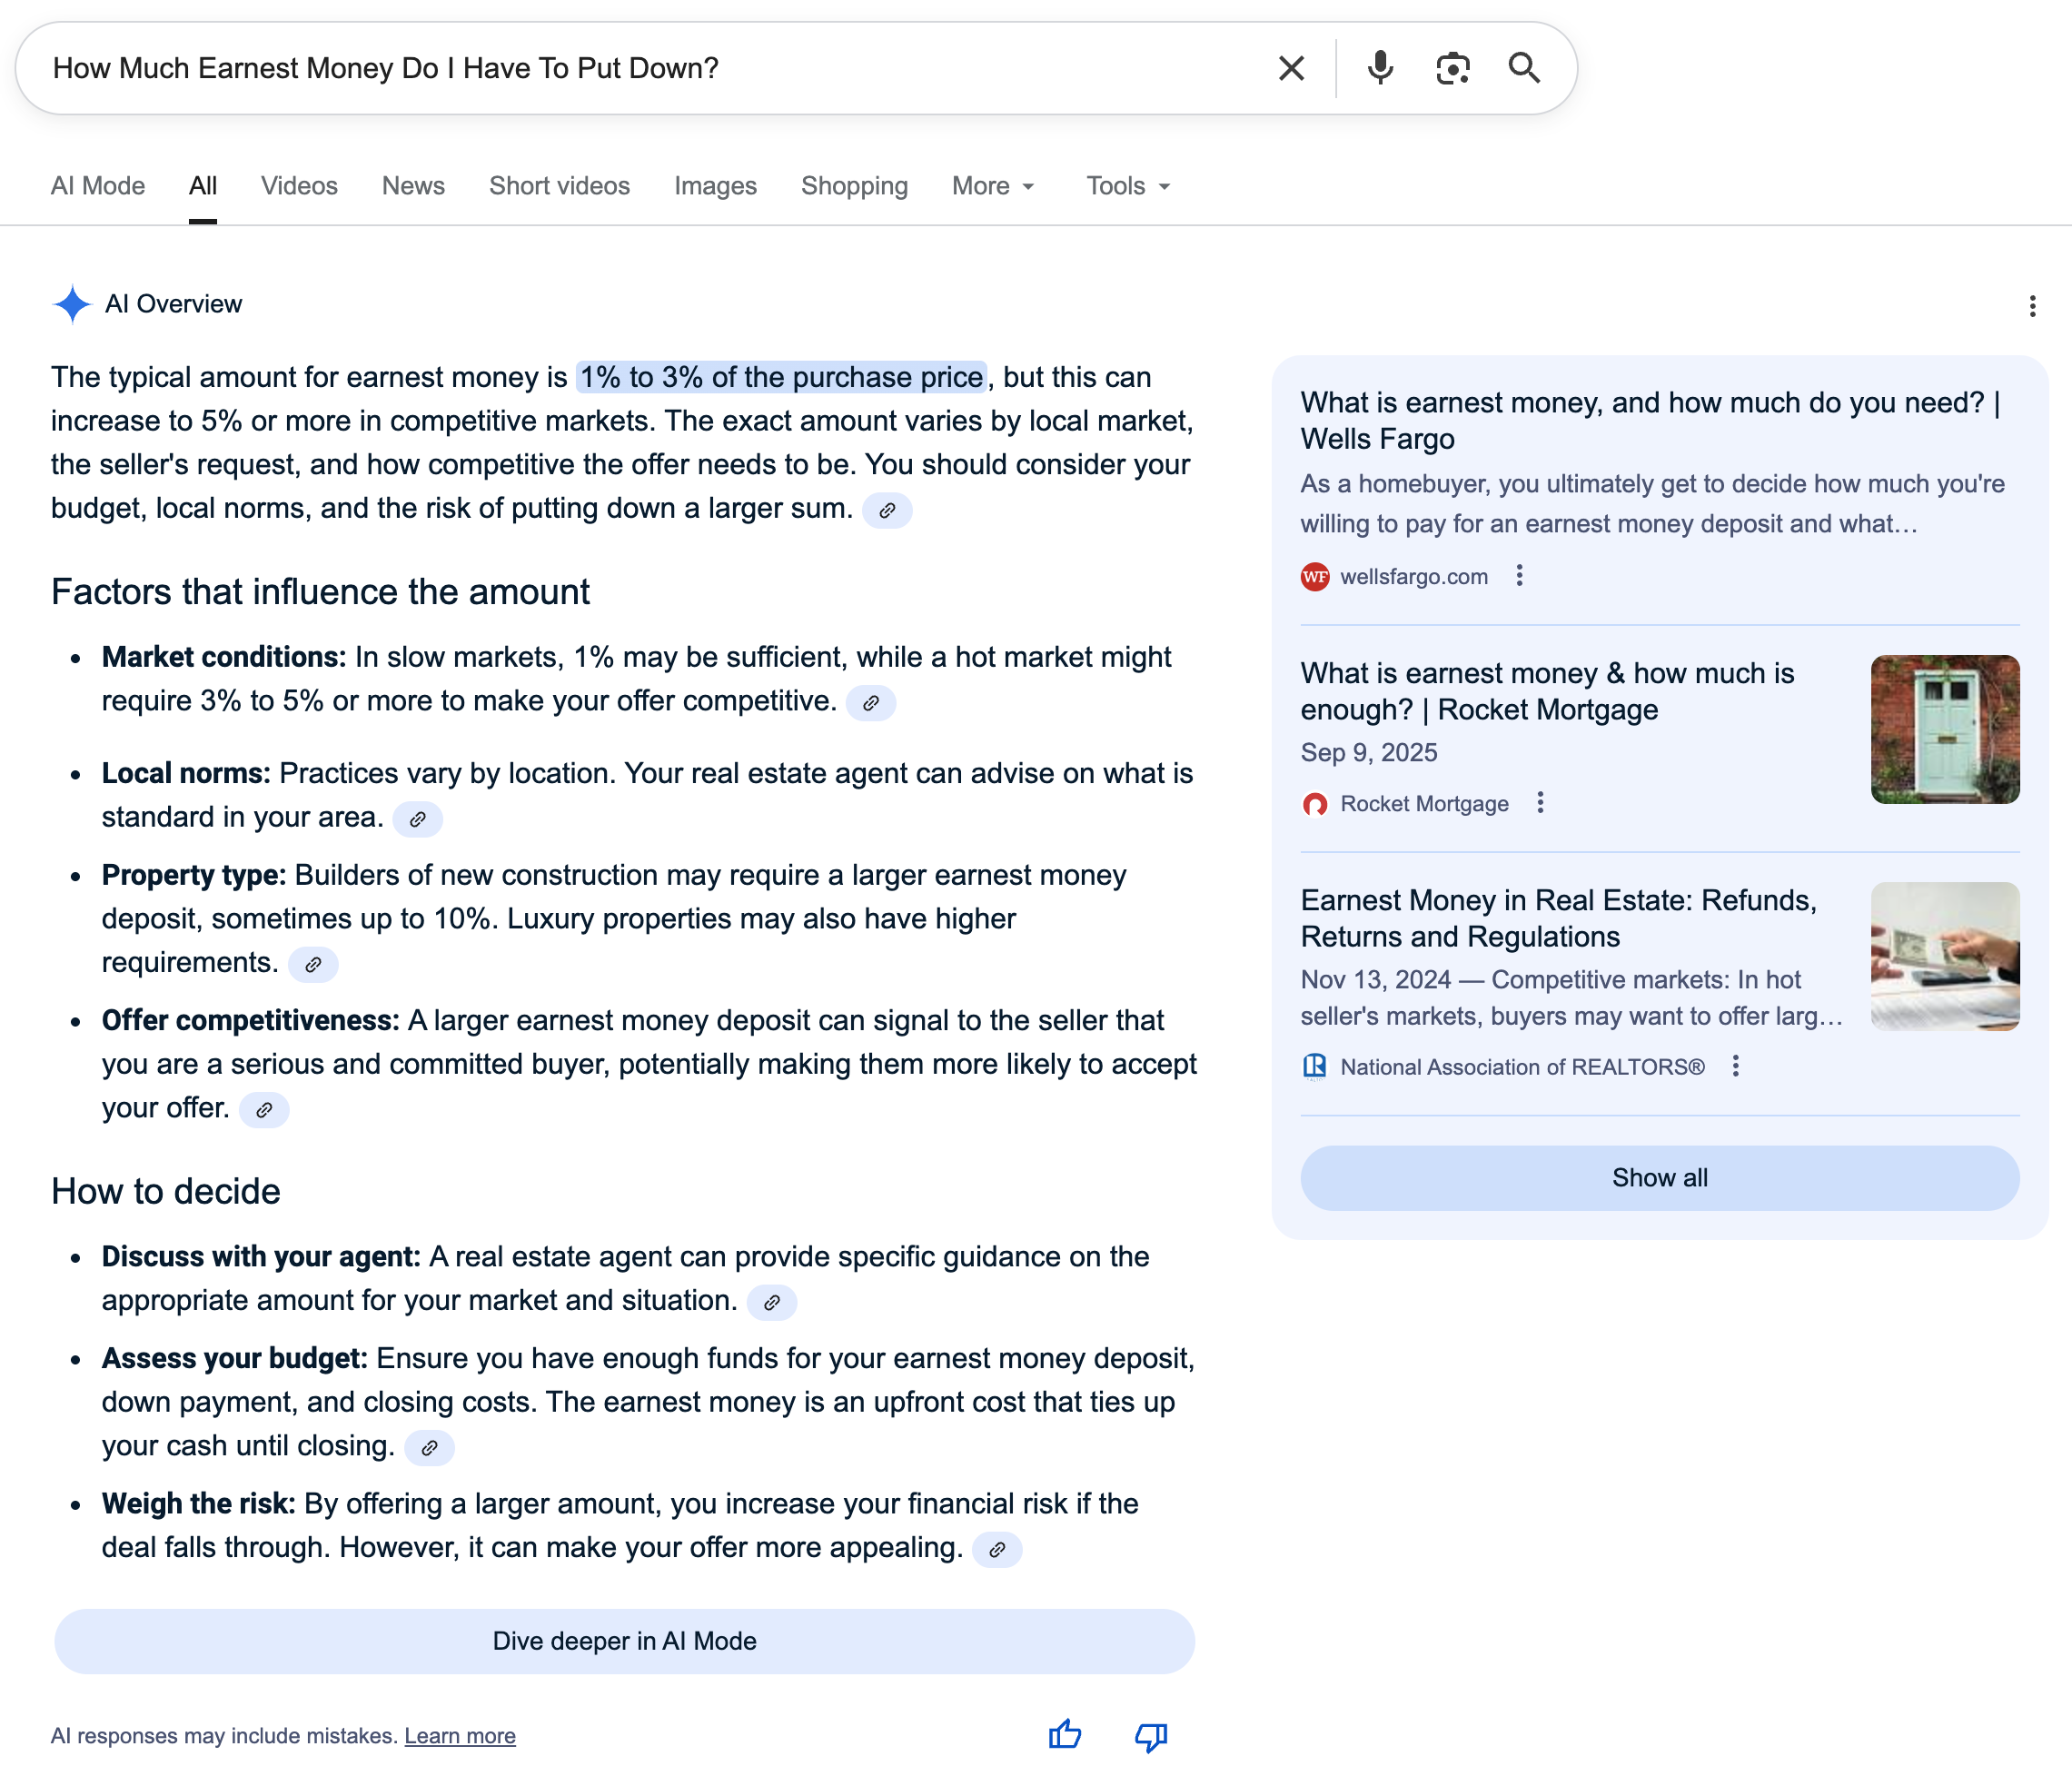Give thumbs up to AI response

click(1065, 1735)
